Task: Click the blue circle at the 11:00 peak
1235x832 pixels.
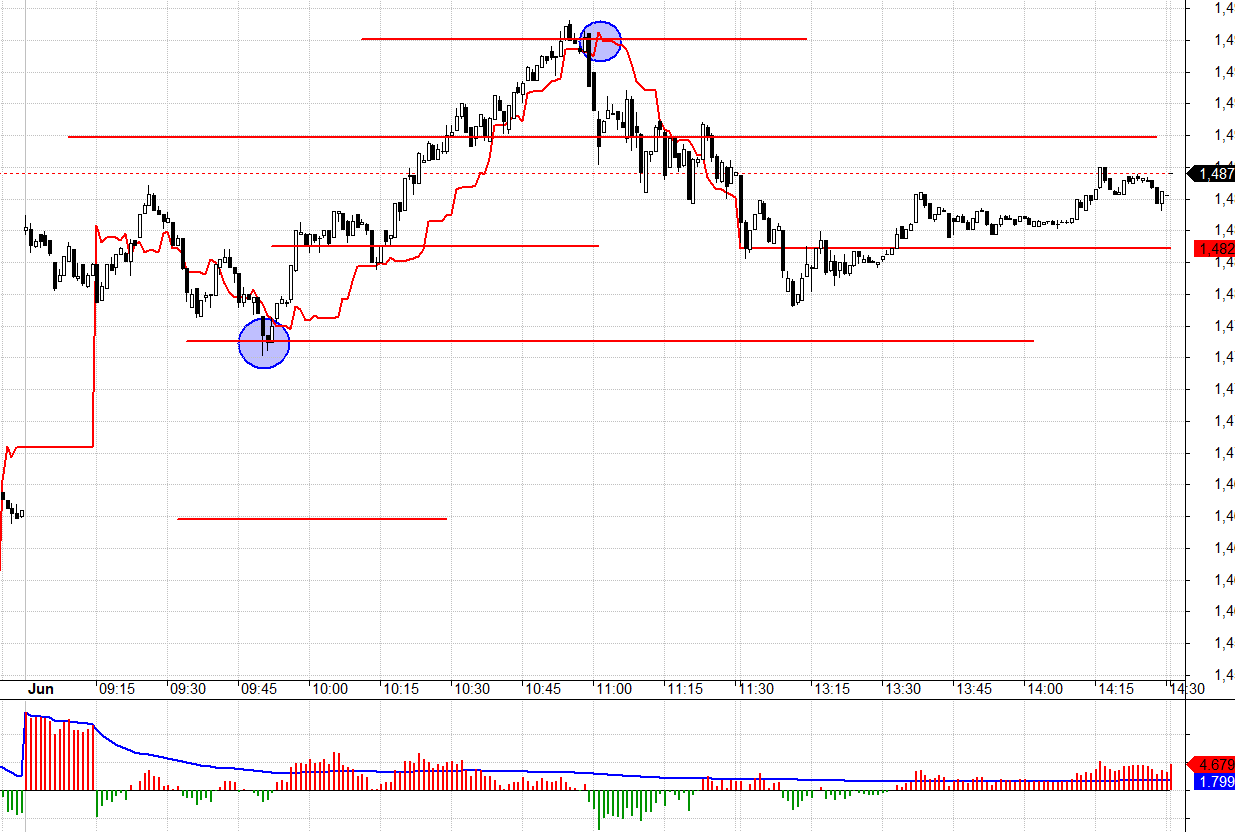Action: [601, 41]
